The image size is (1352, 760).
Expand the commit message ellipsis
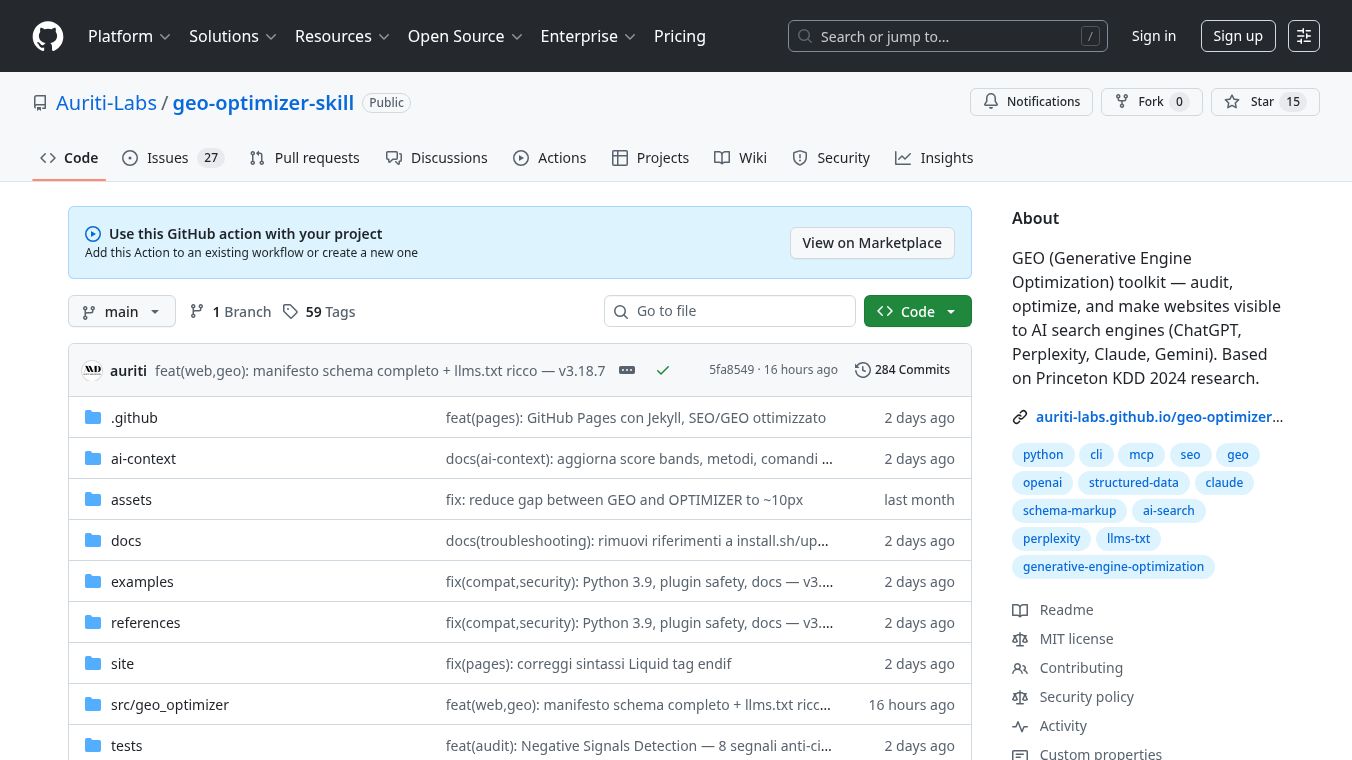pyautogui.click(x=627, y=370)
